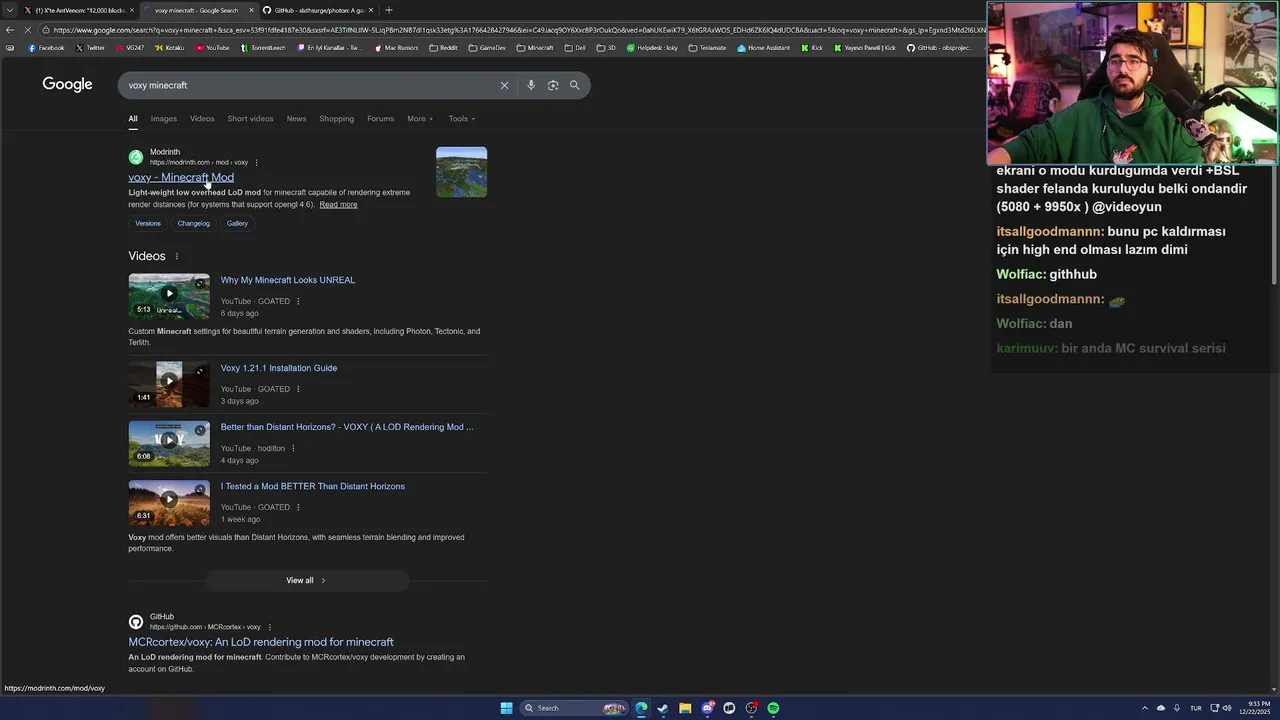Switch to the Images tab

(164, 119)
